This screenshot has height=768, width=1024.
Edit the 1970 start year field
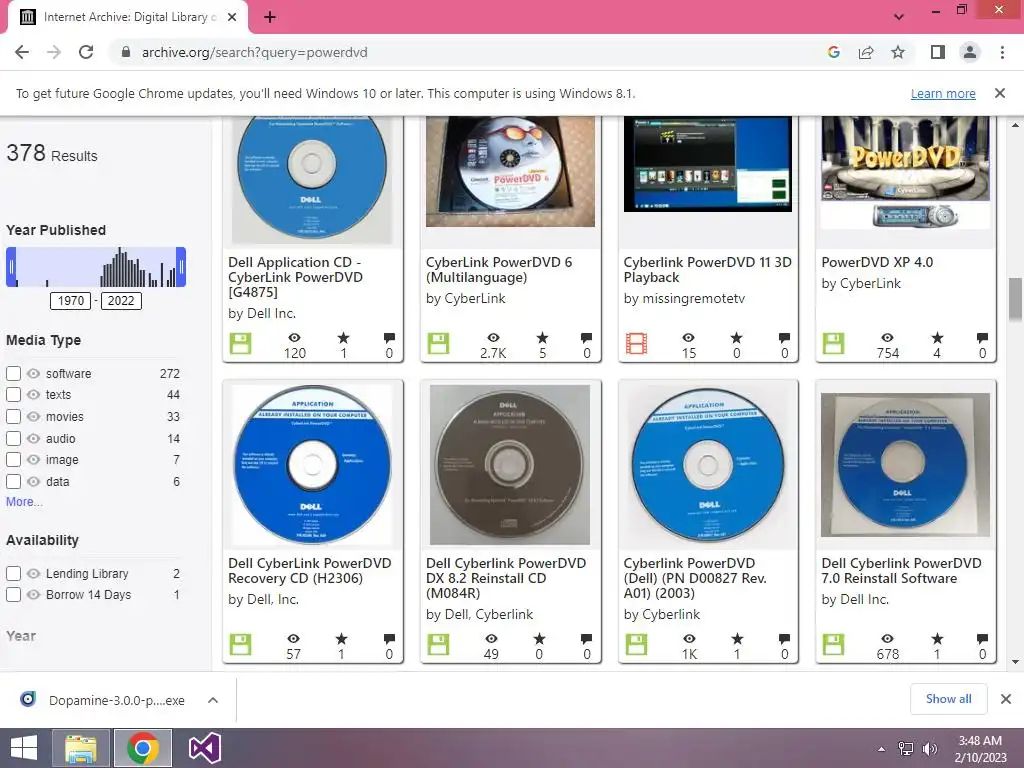[71, 300]
